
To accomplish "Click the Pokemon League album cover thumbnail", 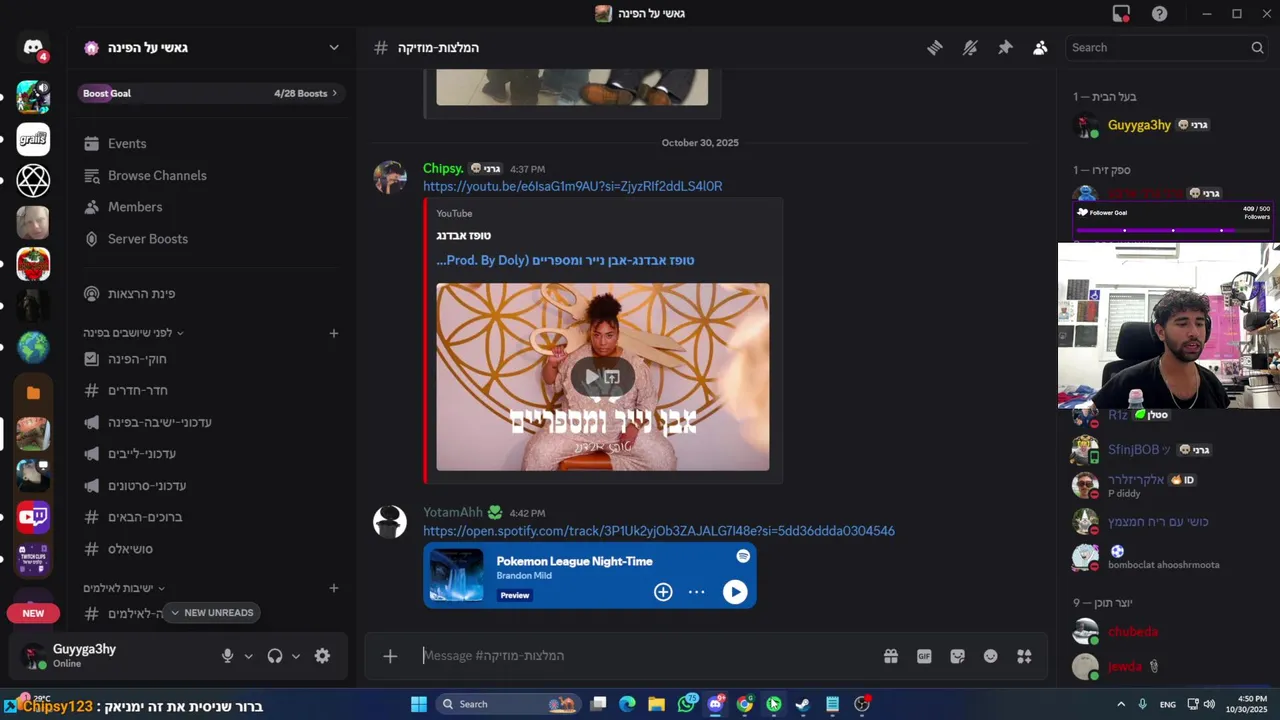I will 457,575.
